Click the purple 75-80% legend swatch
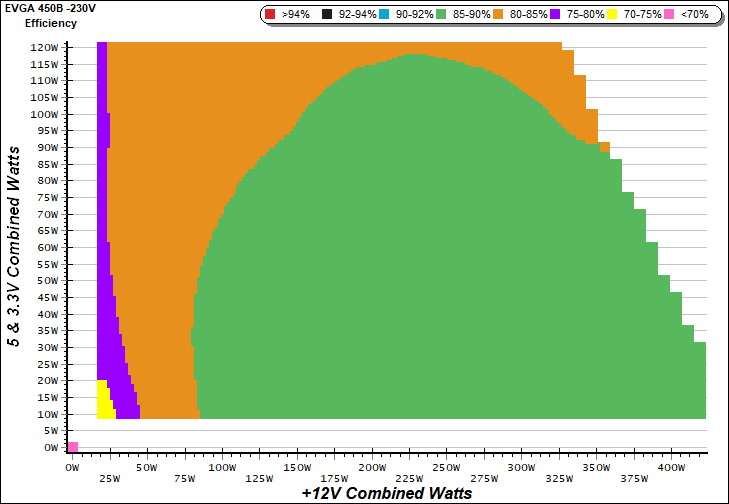This screenshot has height=504, width=729. [x=555, y=15]
